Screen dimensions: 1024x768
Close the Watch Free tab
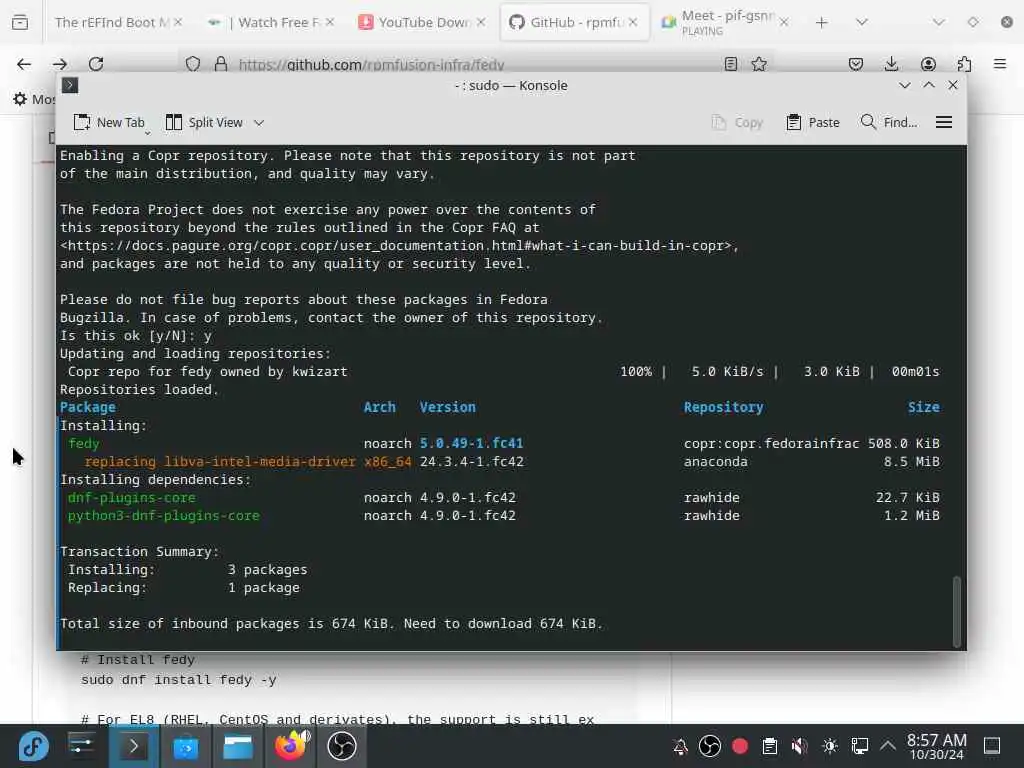tap(330, 22)
